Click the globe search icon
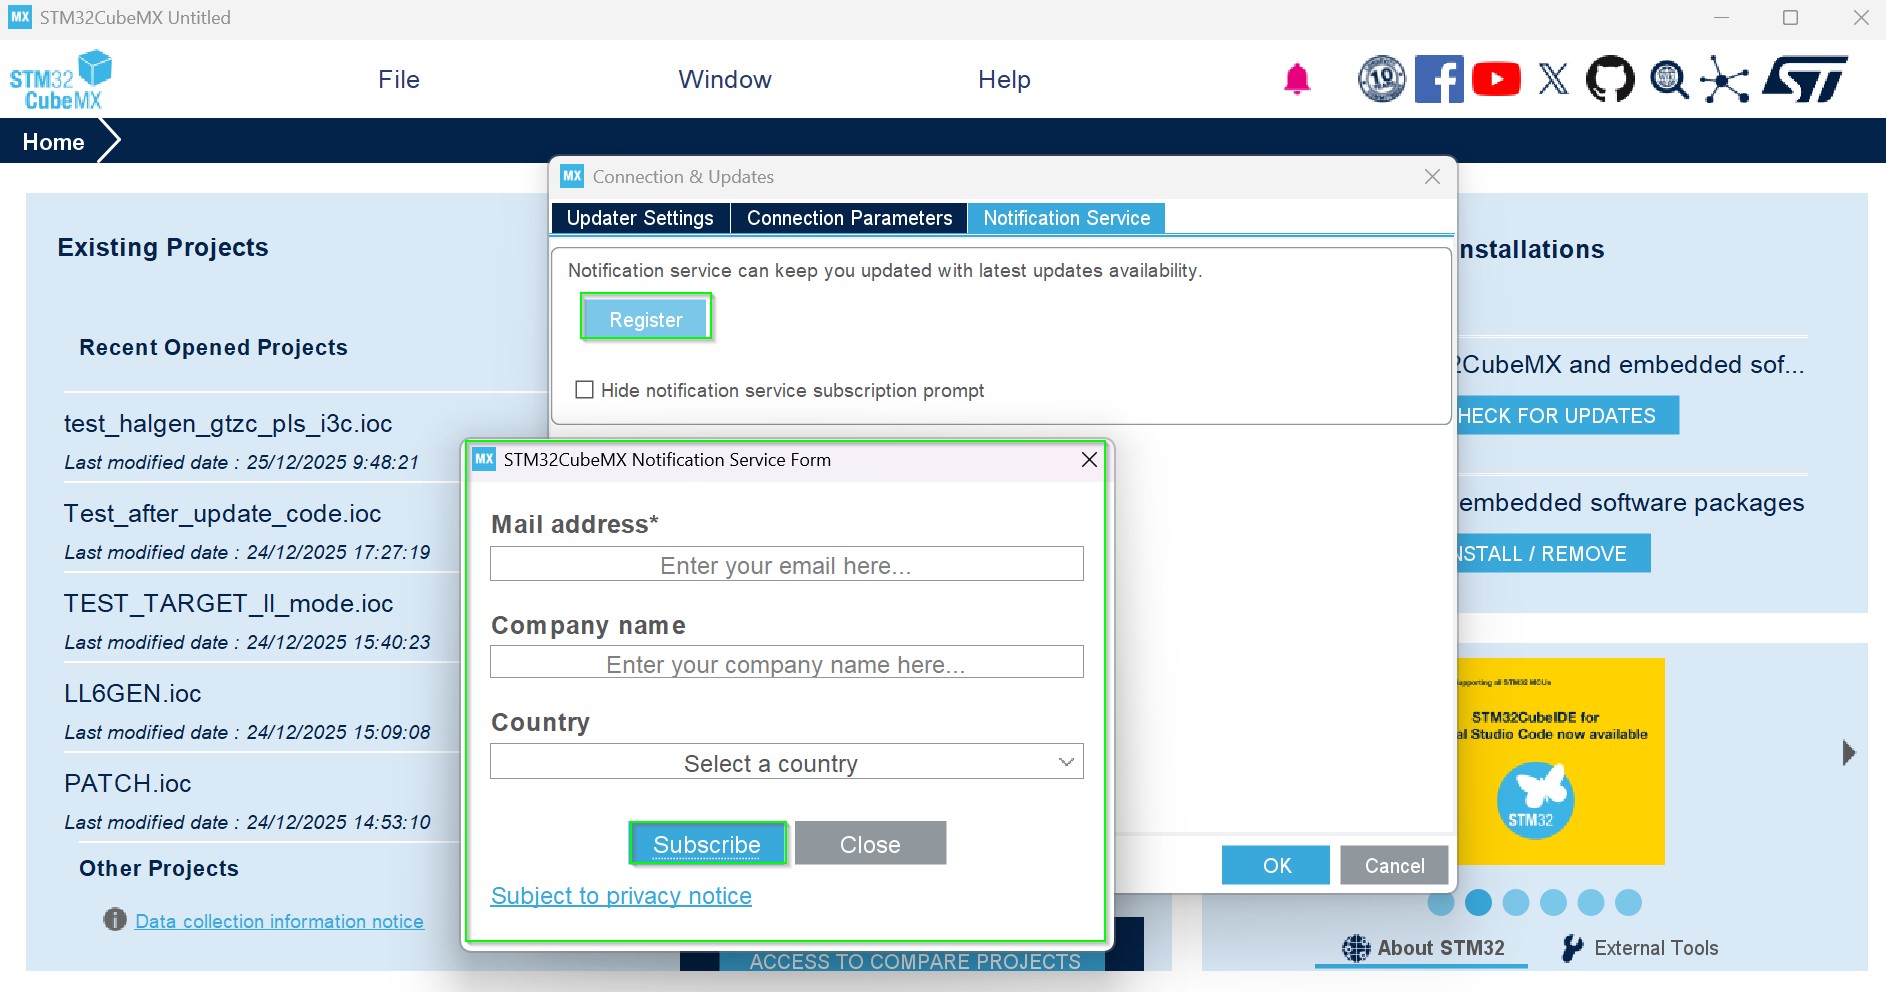The image size is (1886, 992). (1669, 79)
